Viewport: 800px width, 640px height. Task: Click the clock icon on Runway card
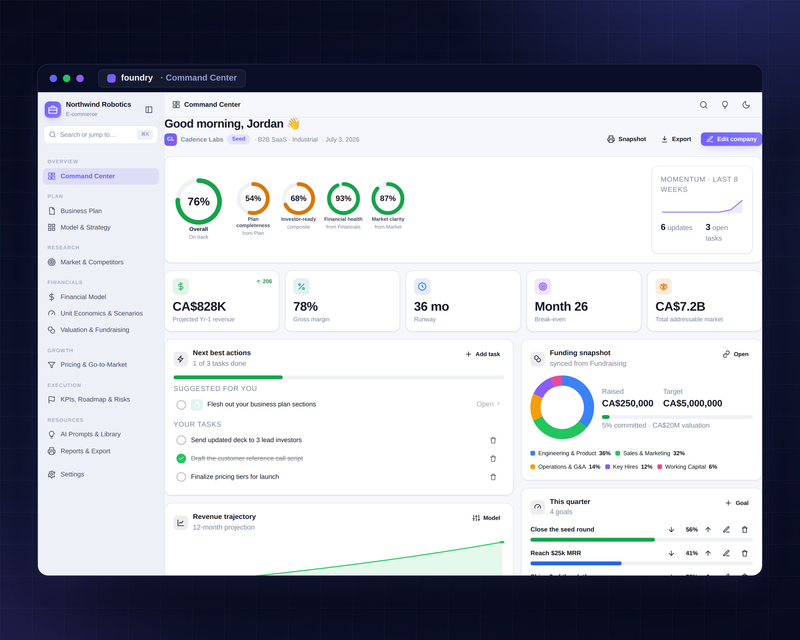(x=422, y=287)
